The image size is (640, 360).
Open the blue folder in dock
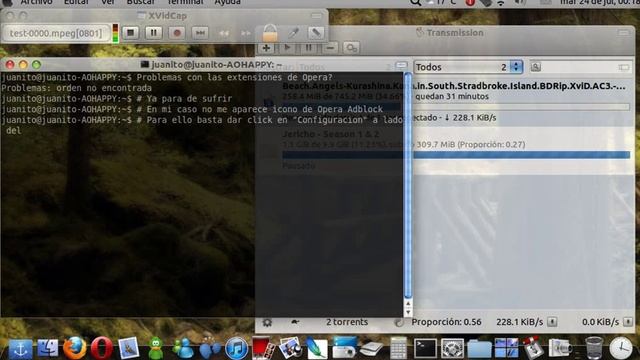(479, 350)
